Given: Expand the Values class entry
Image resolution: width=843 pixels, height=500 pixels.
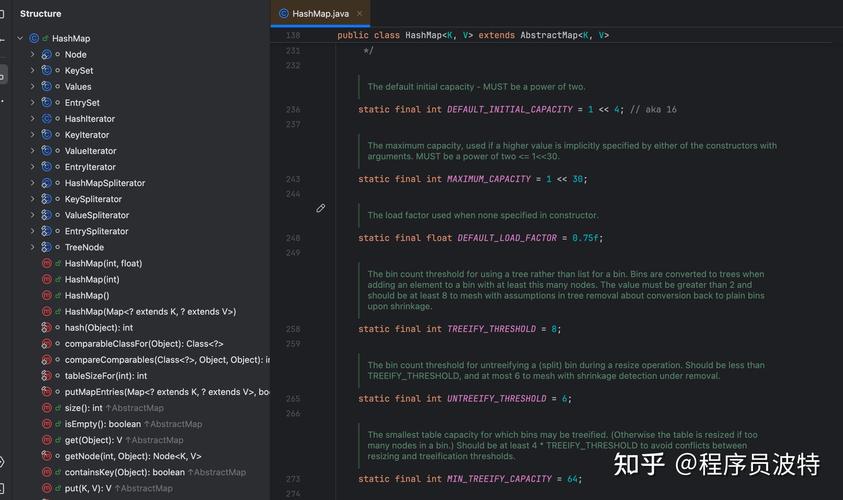Looking at the screenshot, I should 32,87.
